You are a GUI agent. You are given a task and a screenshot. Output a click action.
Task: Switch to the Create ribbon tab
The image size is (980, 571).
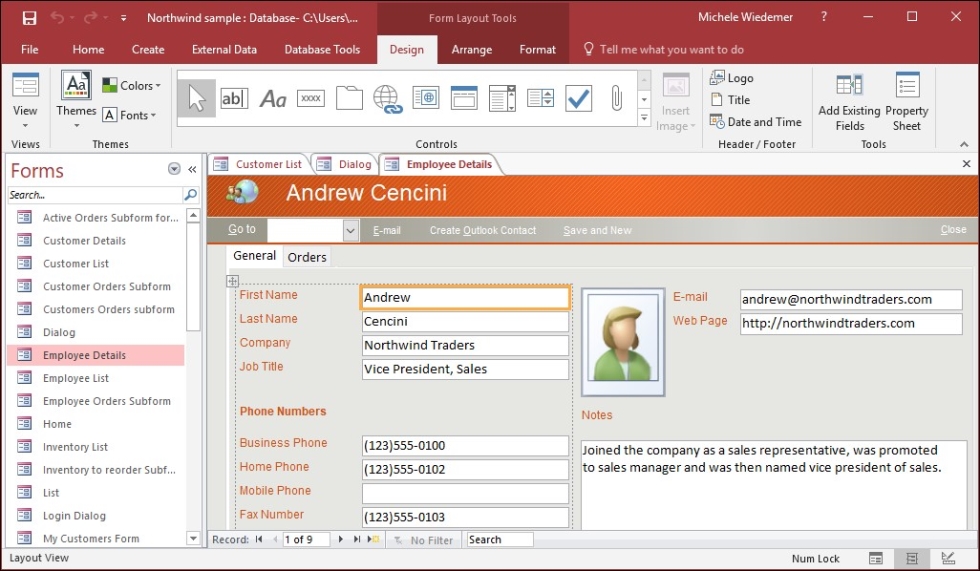click(148, 49)
